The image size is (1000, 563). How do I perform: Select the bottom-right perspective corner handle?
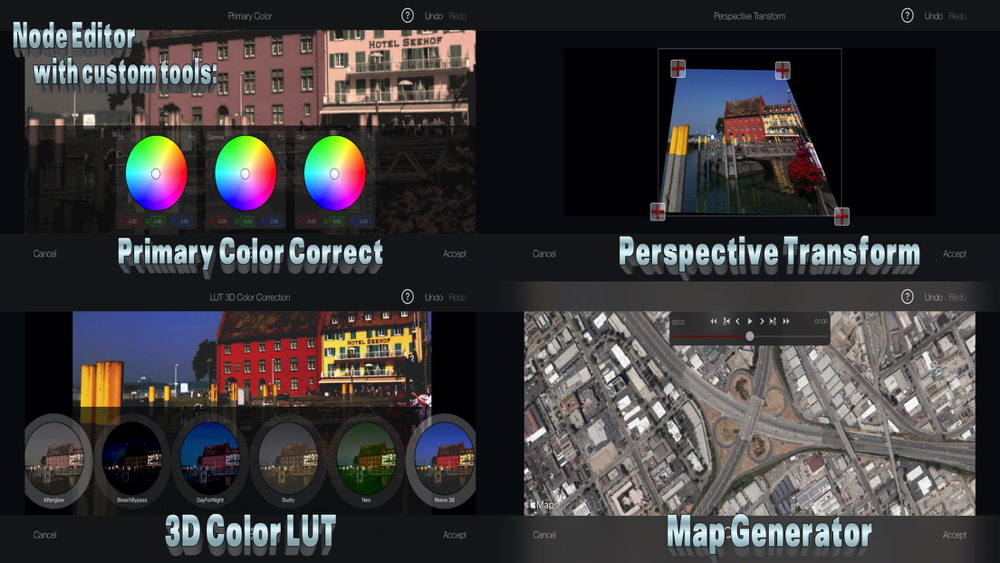point(842,216)
